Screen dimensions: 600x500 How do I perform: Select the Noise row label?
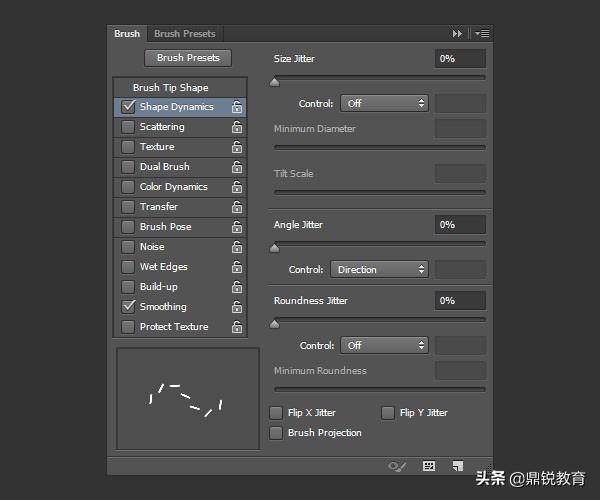pyautogui.click(x=152, y=247)
